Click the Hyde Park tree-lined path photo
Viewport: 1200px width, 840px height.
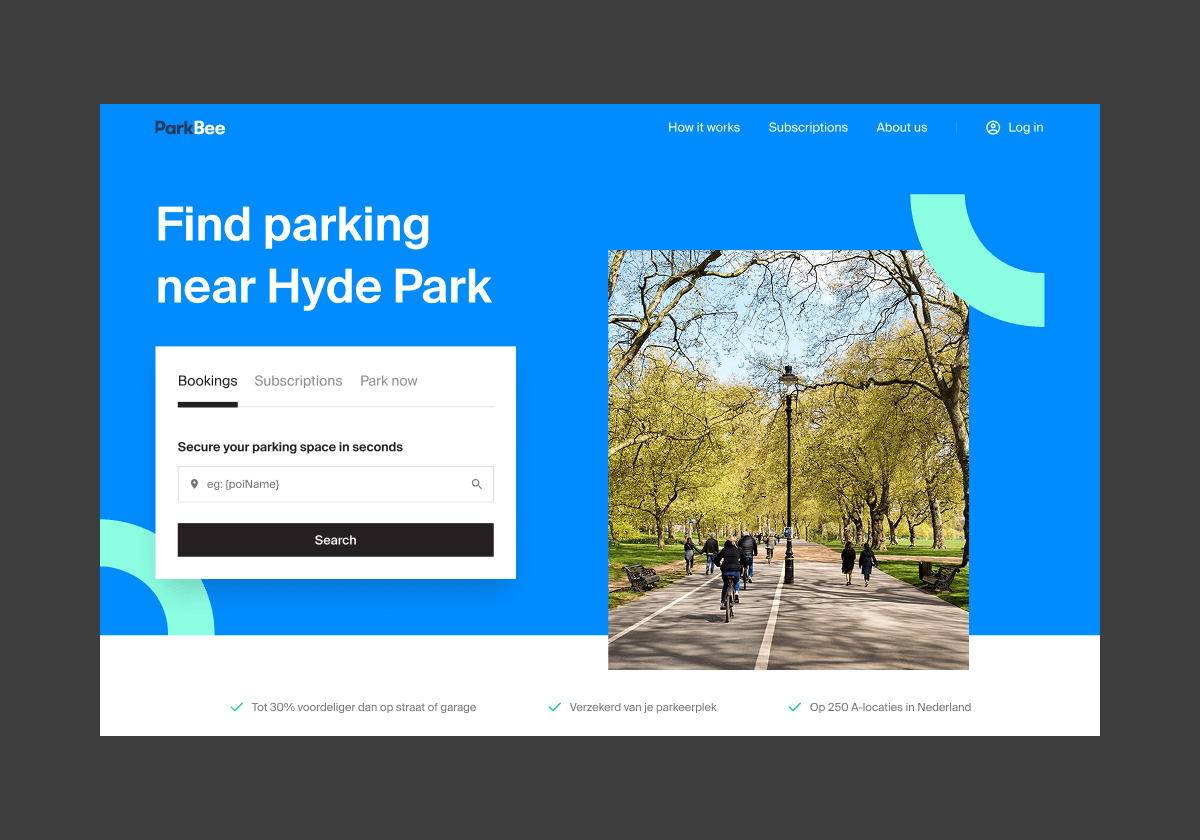(788, 460)
